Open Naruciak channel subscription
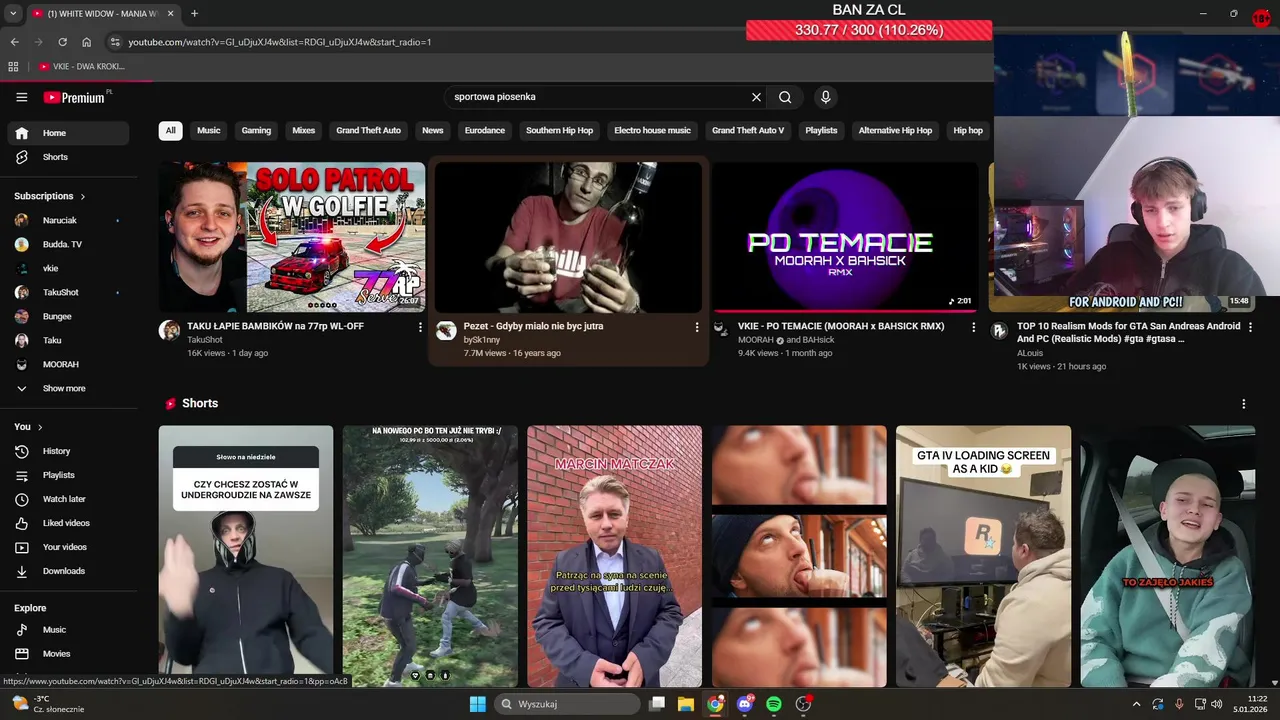 68,220
